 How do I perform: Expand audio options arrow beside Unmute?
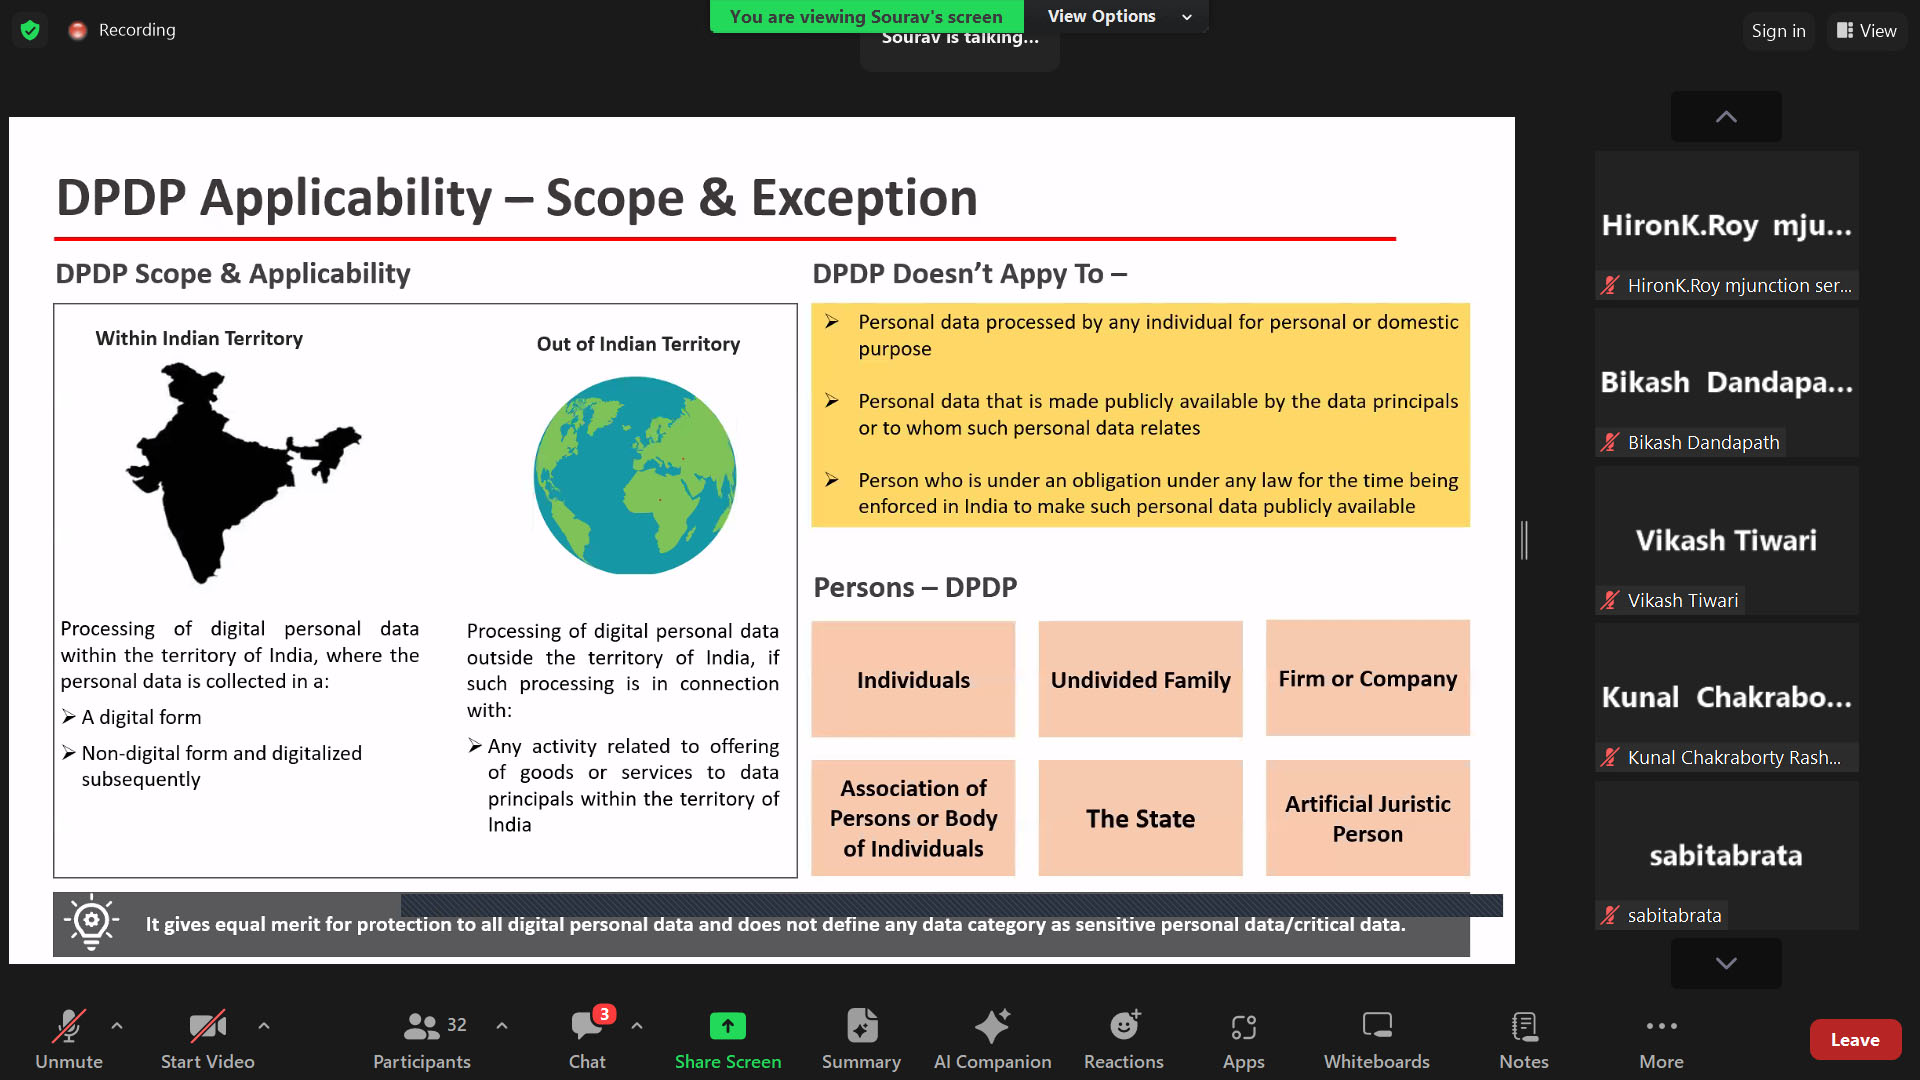click(117, 1026)
